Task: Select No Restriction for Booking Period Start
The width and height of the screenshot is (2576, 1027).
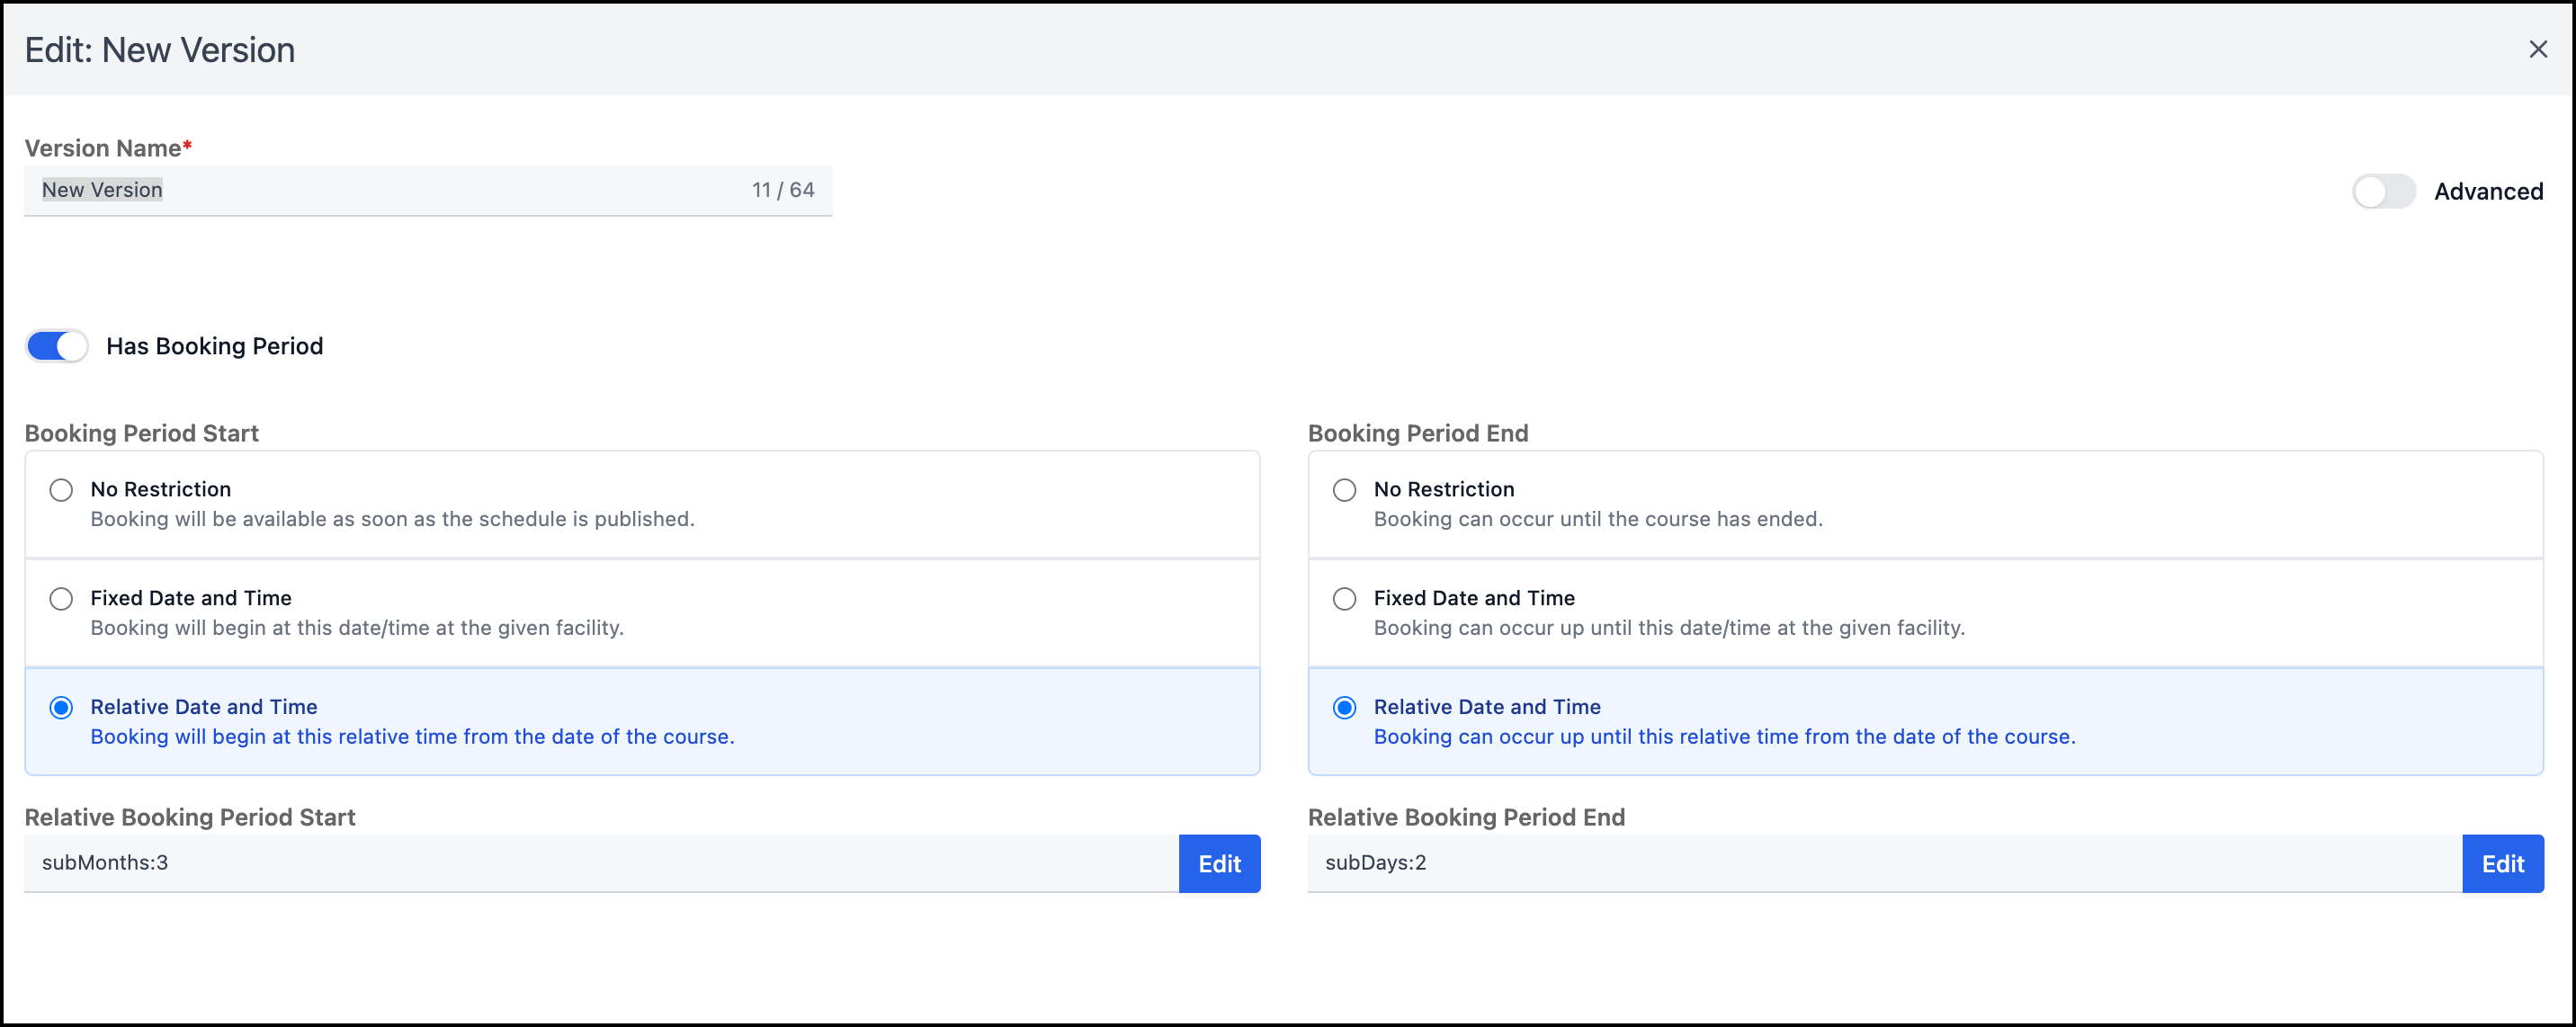Action: tap(61, 490)
